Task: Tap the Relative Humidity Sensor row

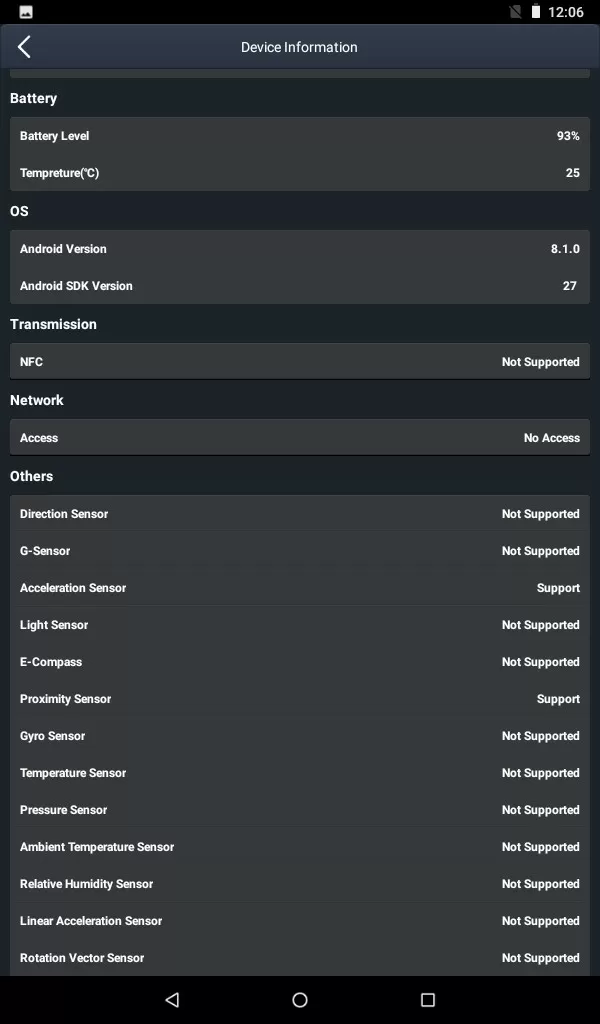Action: coord(300,884)
